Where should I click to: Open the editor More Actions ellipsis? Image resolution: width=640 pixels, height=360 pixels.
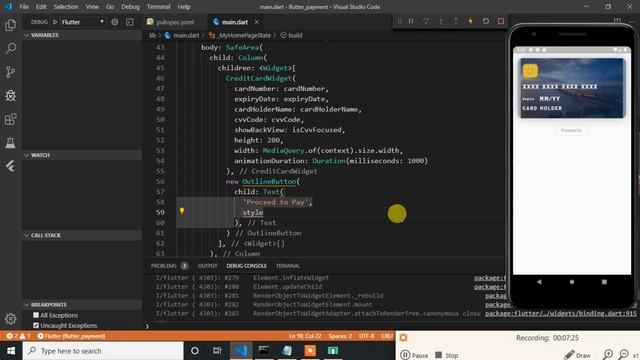click(632, 21)
